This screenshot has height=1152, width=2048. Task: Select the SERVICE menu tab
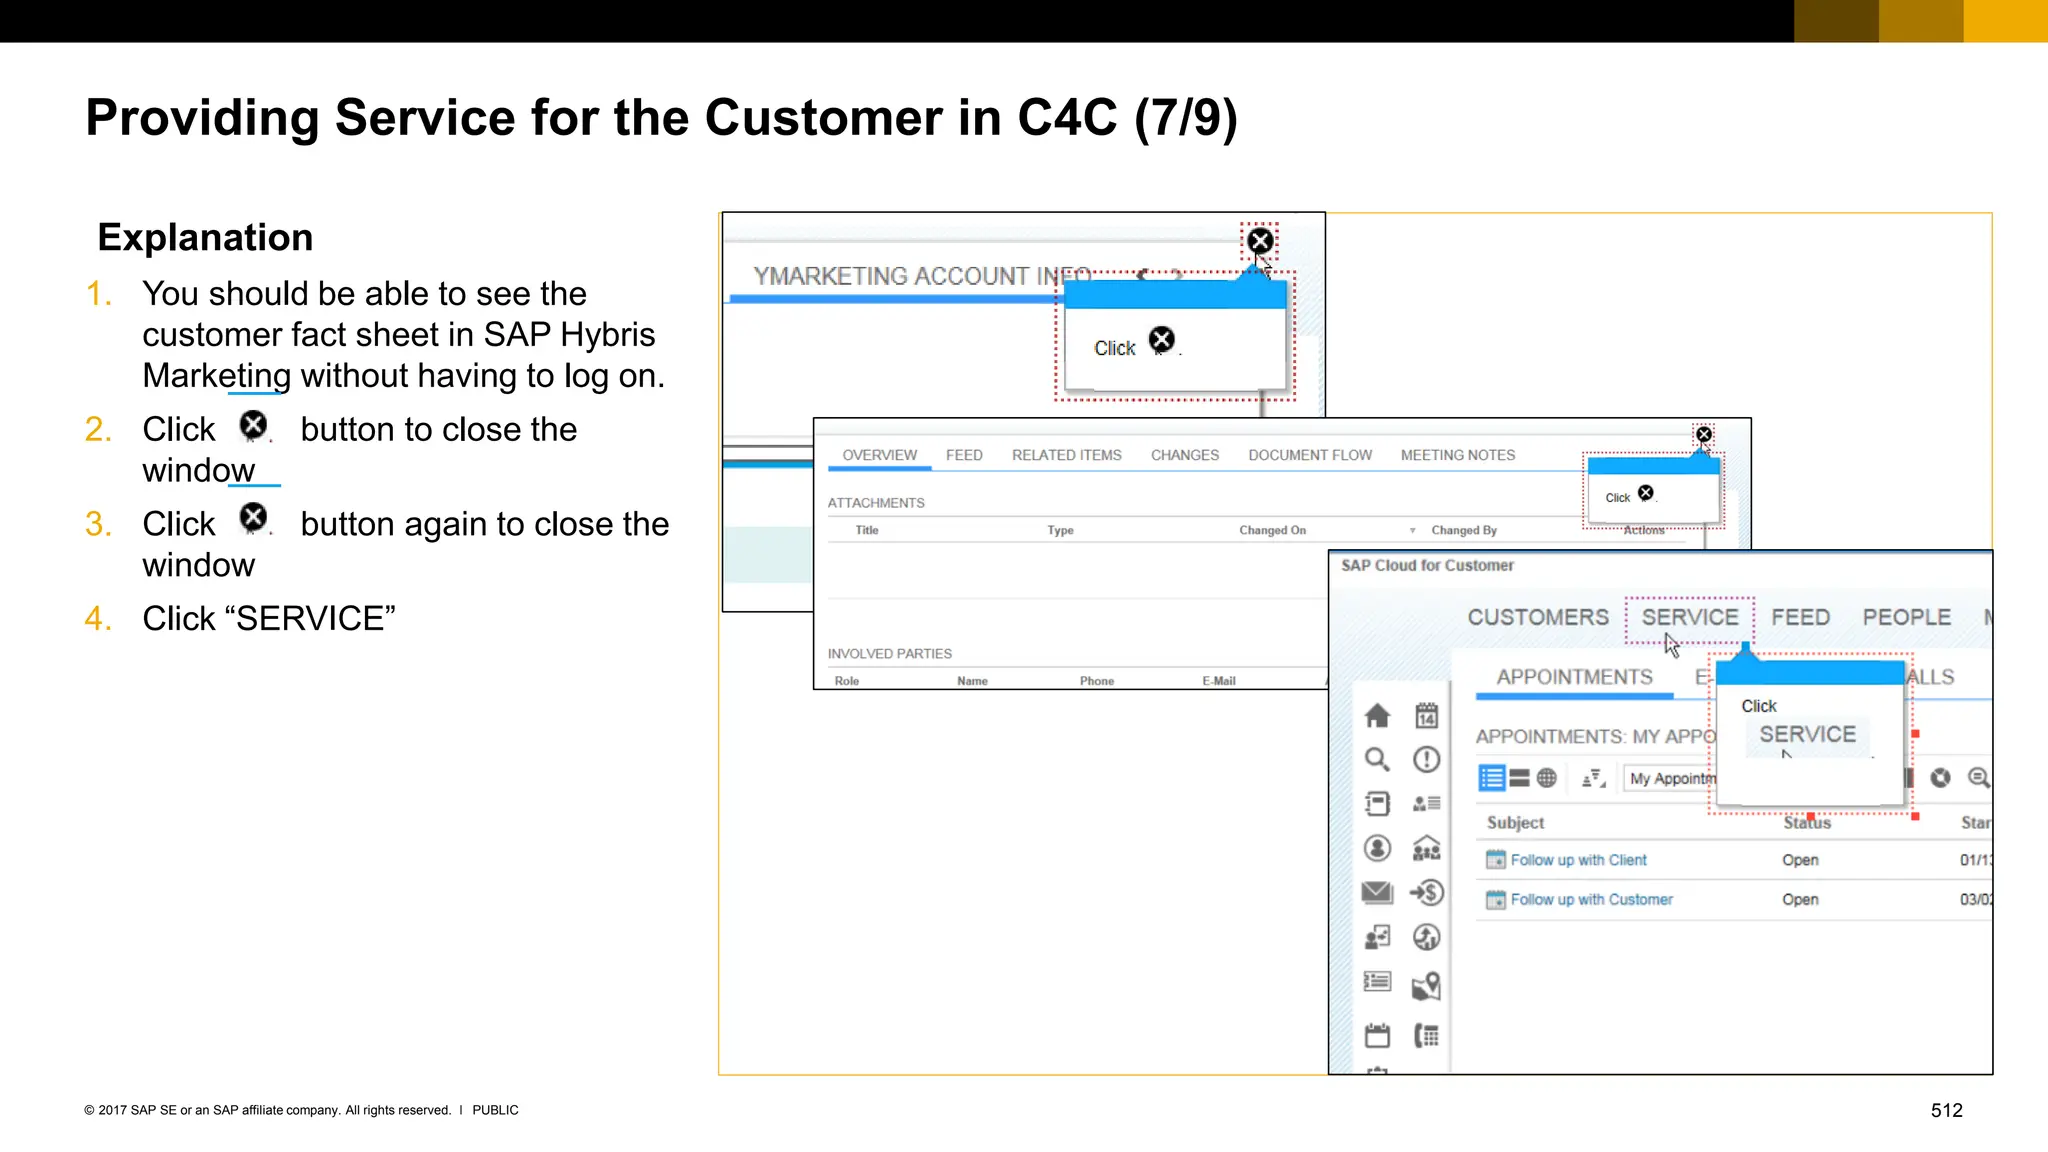(x=1690, y=617)
